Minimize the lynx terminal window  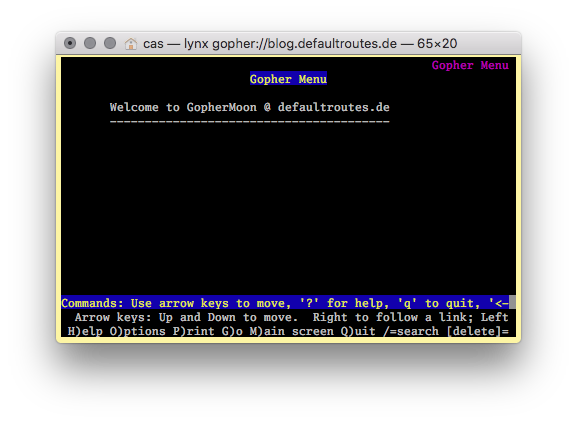tap(90, 43)
